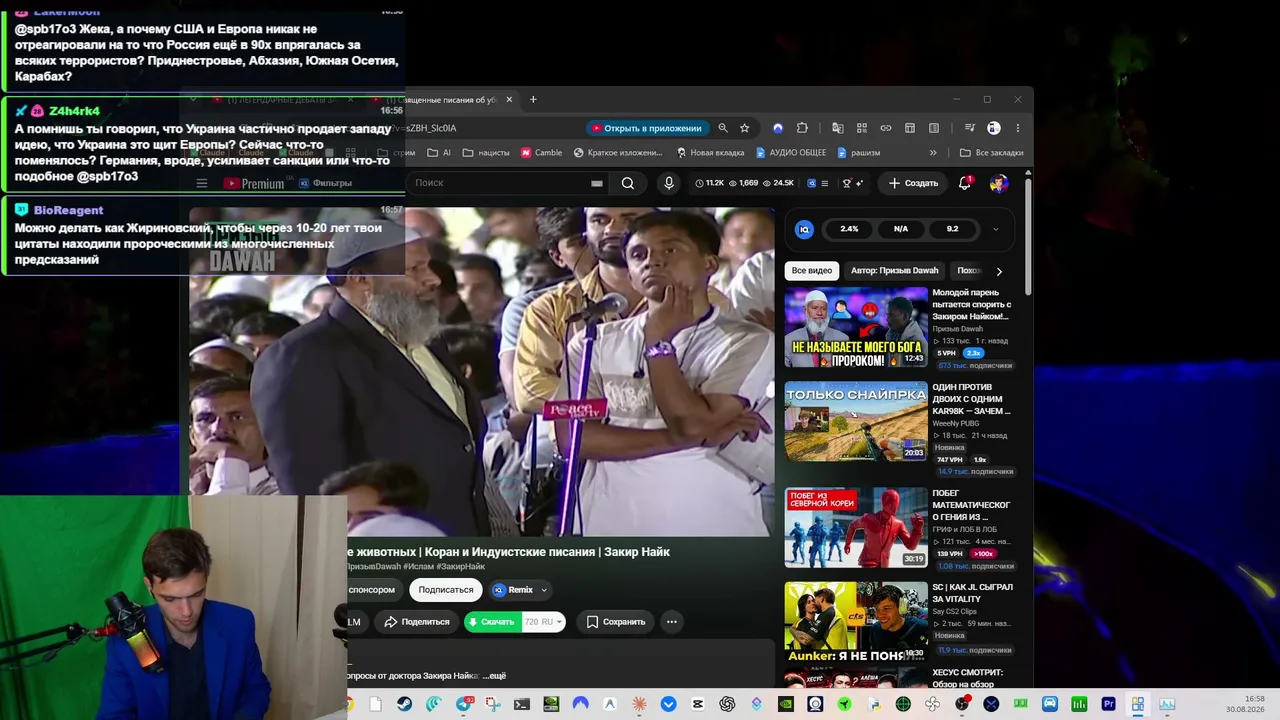Open the 720 RU quality dropdown
This screenshot has height=720, width=1280.
[x=544, y=622]
